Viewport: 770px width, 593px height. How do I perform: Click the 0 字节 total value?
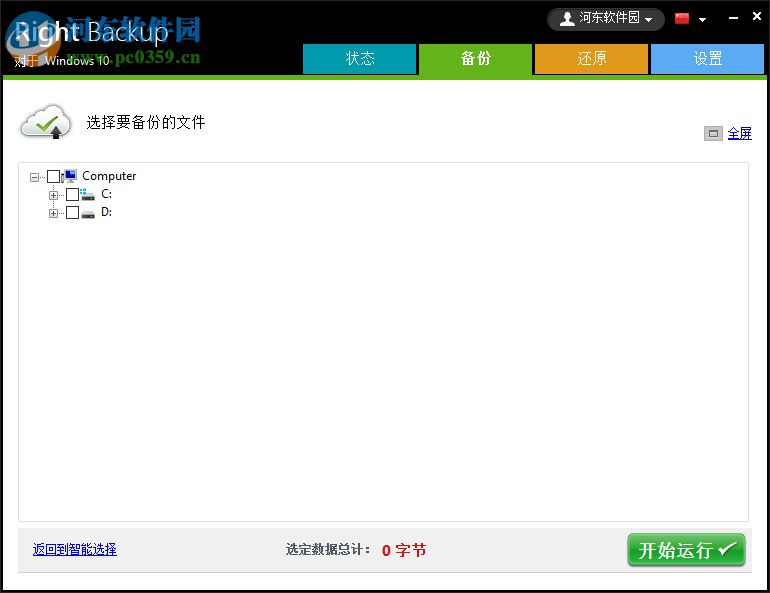click(x=404, y=550)
